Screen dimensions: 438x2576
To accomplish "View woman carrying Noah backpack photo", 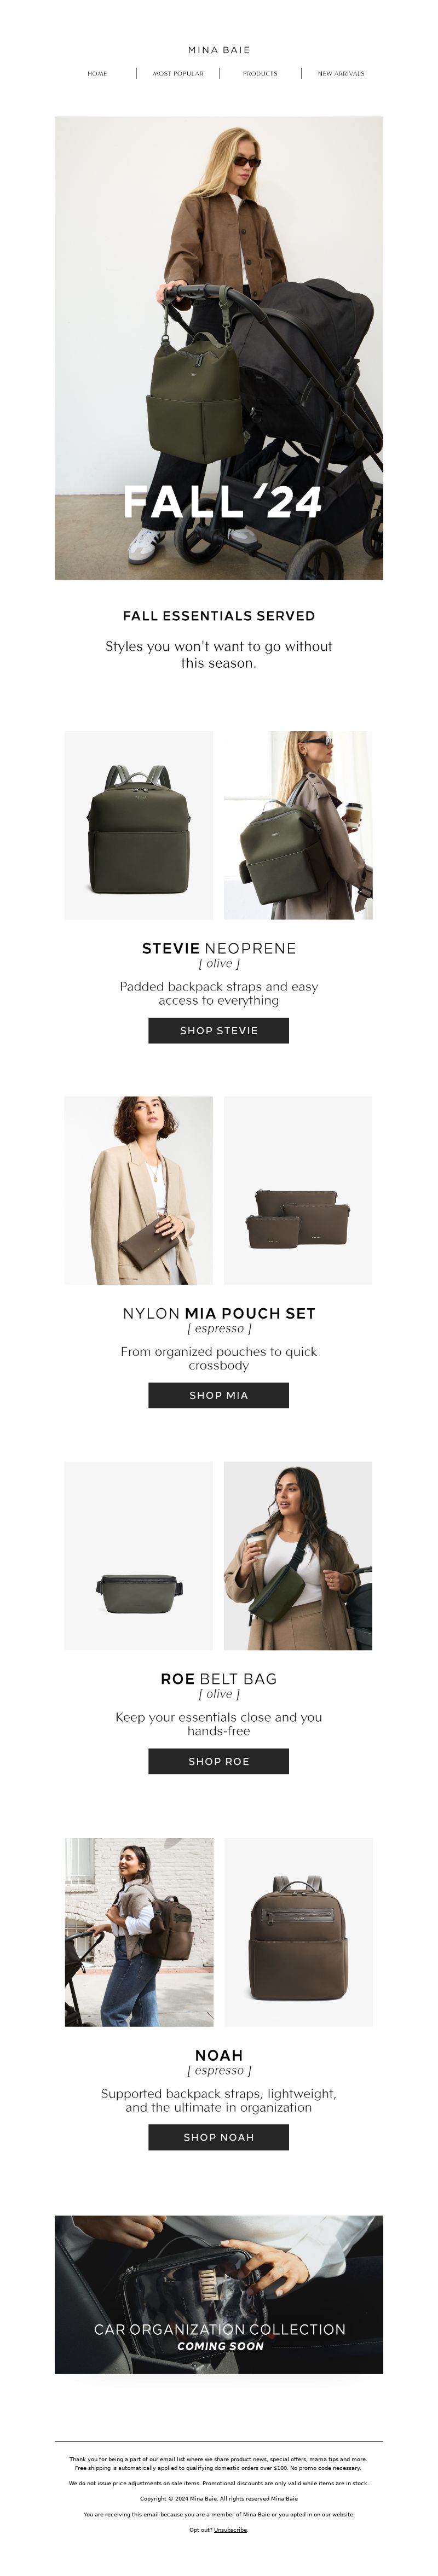I will click(x=139, y=1932).
